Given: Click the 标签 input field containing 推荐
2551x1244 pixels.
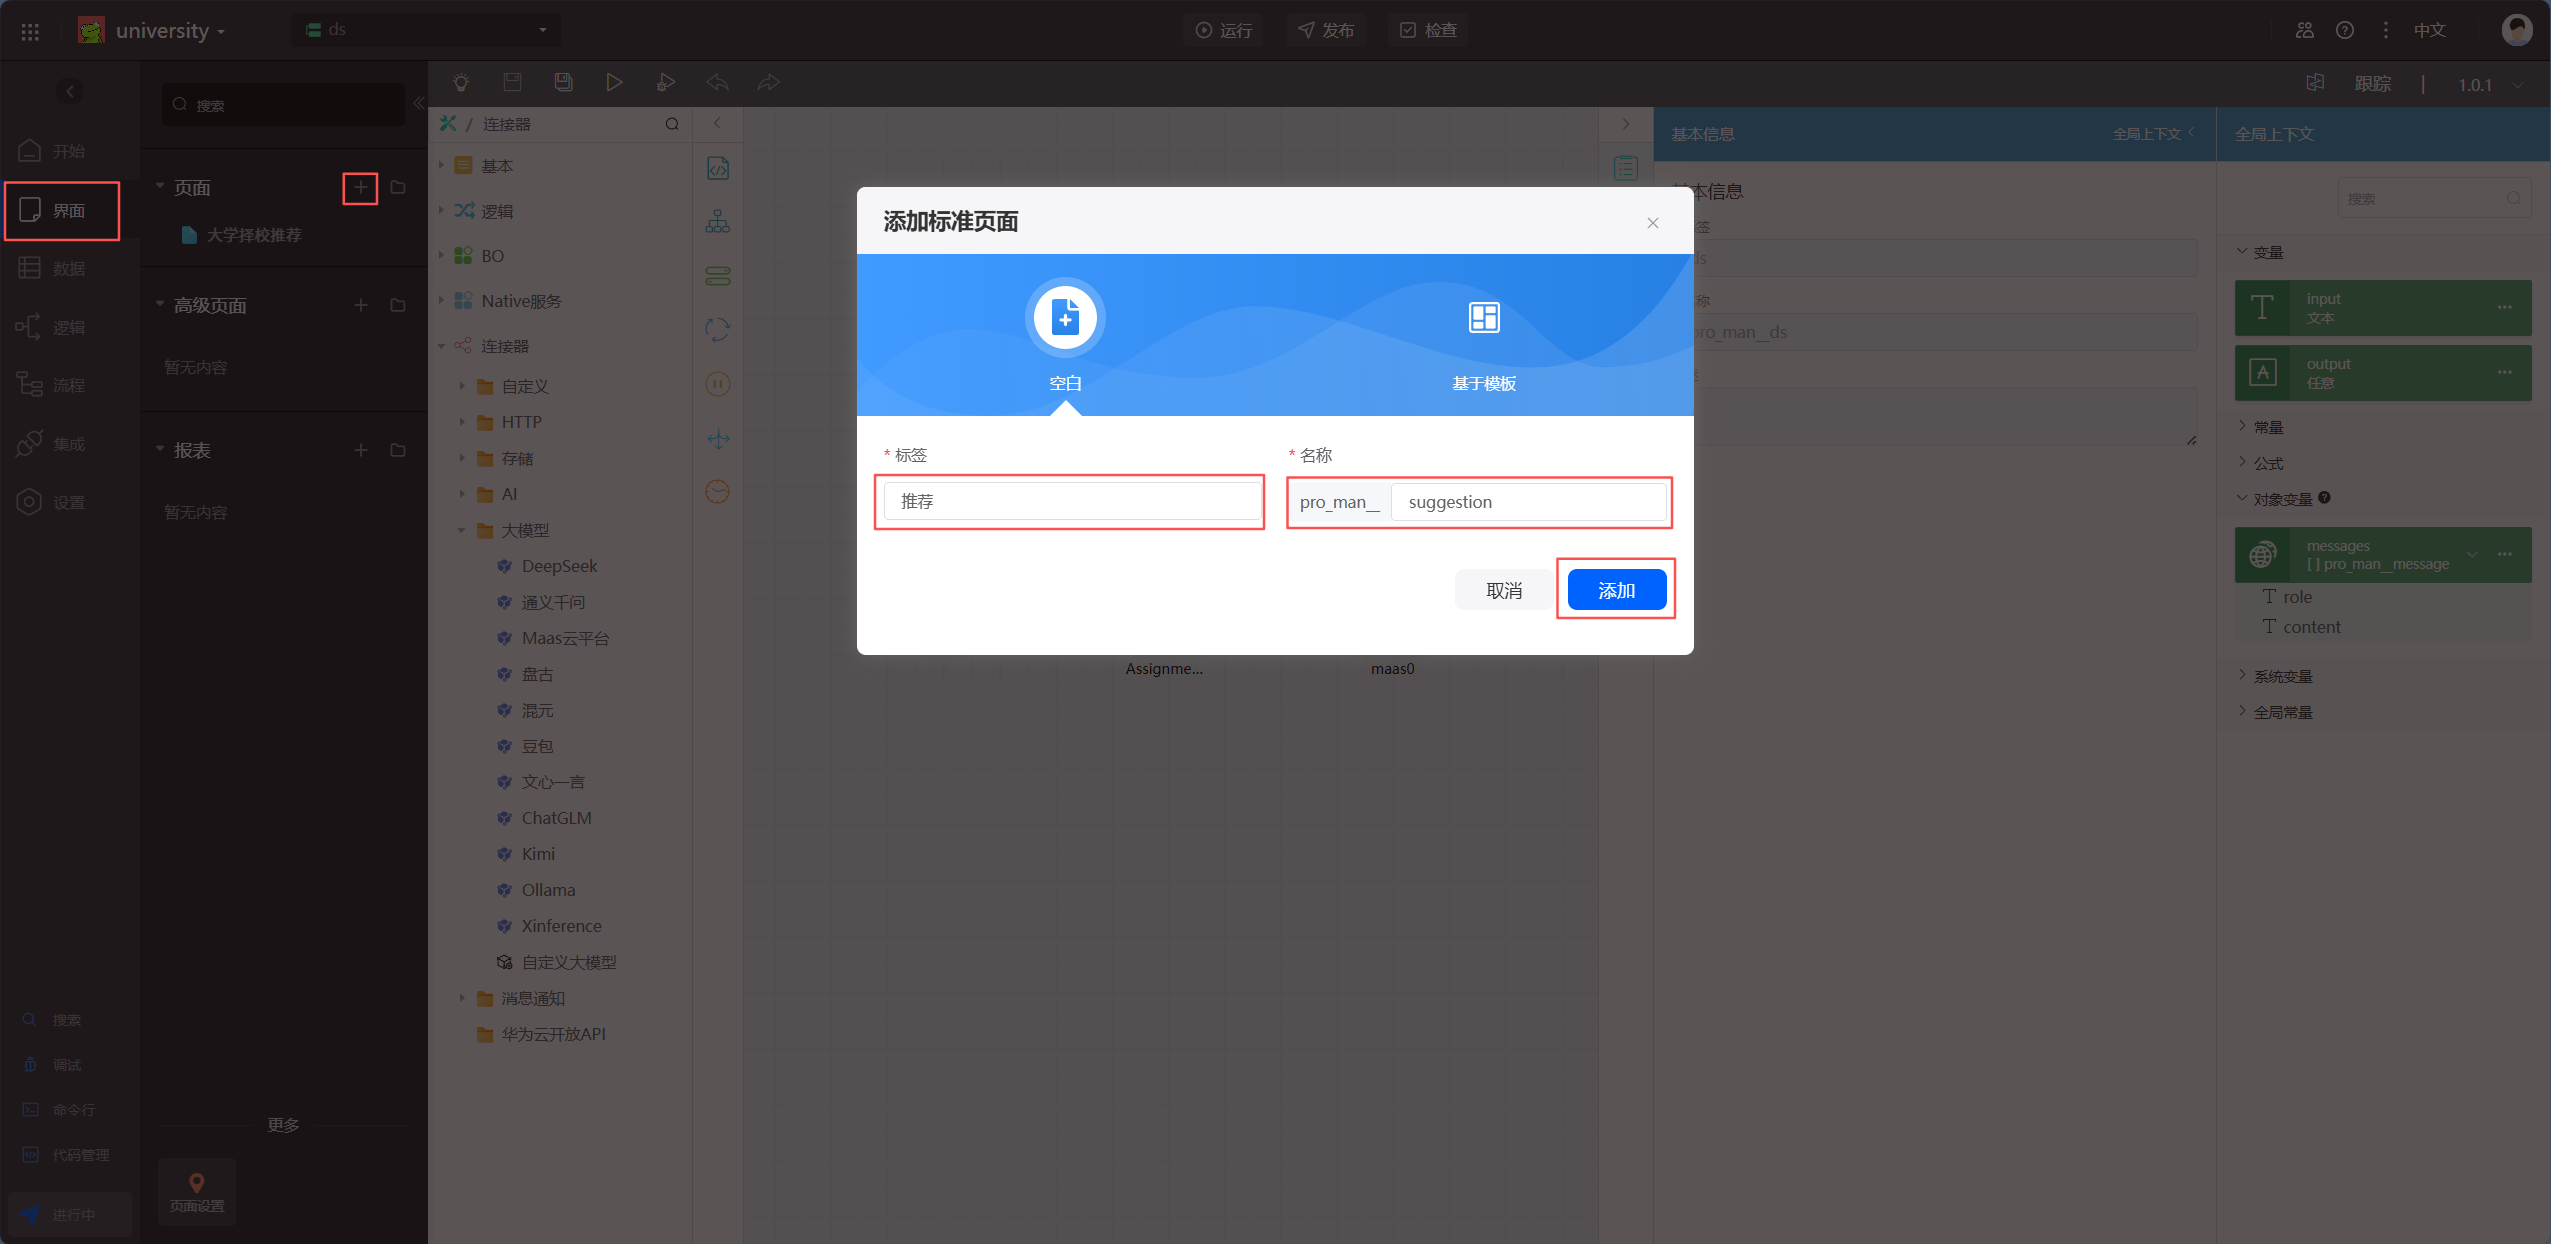Looking at the screenshot, I should [x=1071, y=501].
